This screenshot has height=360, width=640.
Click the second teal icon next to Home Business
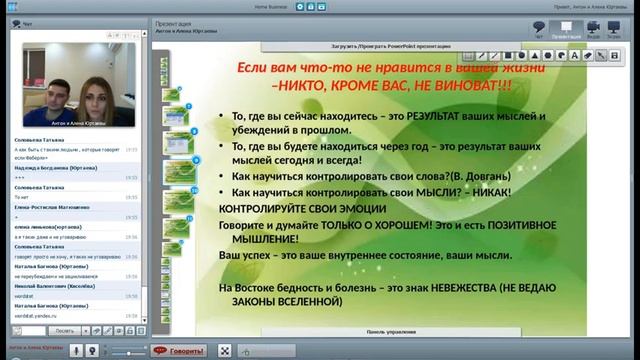pos(311,7)
